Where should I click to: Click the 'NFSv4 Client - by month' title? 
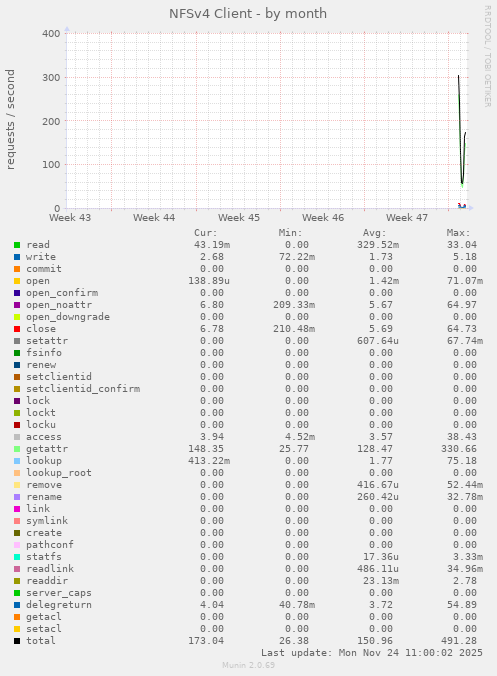point(248,14)
